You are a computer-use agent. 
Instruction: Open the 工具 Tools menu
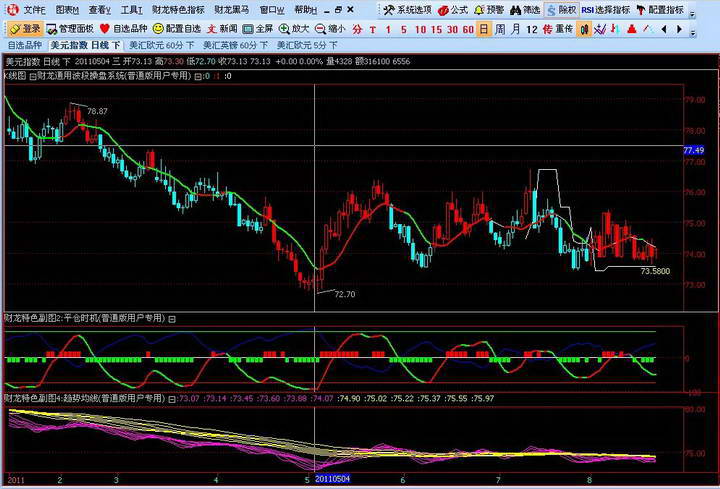pyautogui.click(x=132, y=10)
